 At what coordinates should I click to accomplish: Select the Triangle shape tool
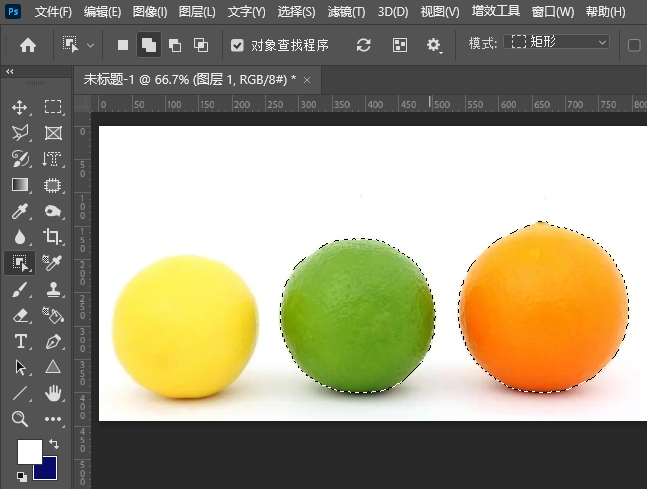53,366
